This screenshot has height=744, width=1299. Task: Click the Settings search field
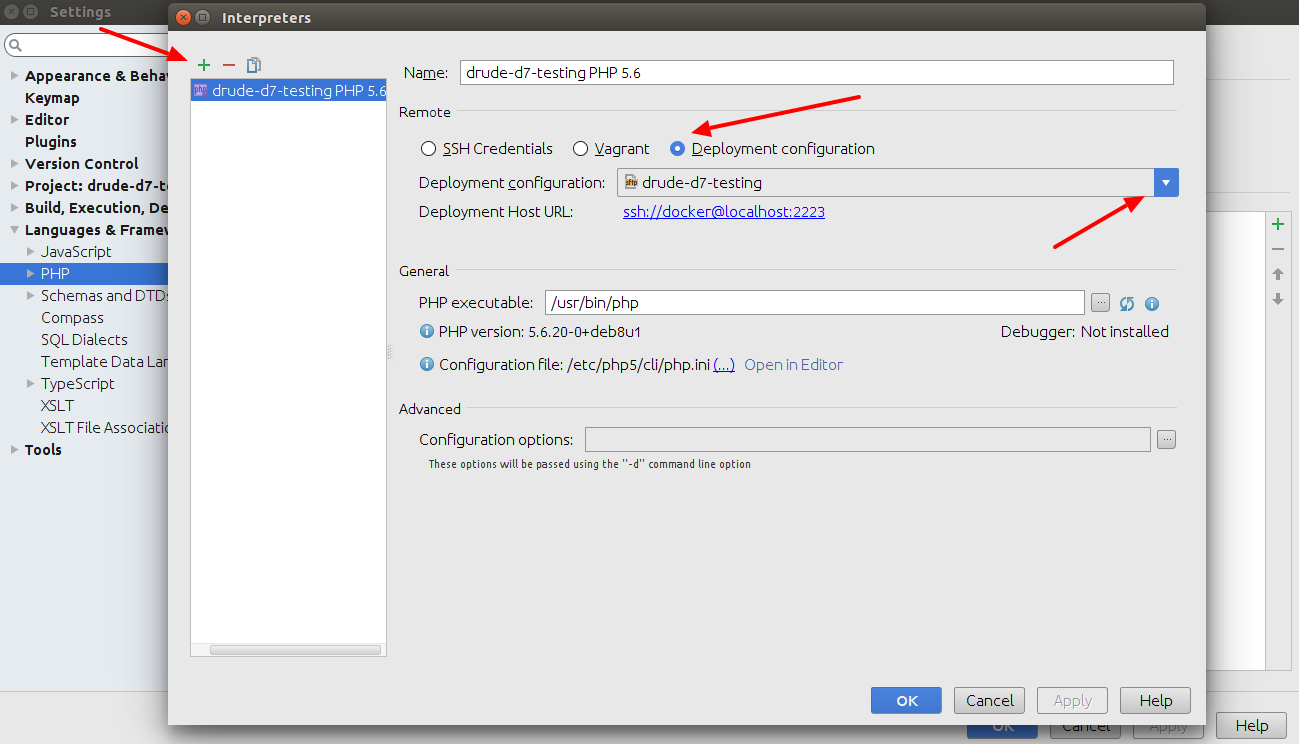point(86,45)
